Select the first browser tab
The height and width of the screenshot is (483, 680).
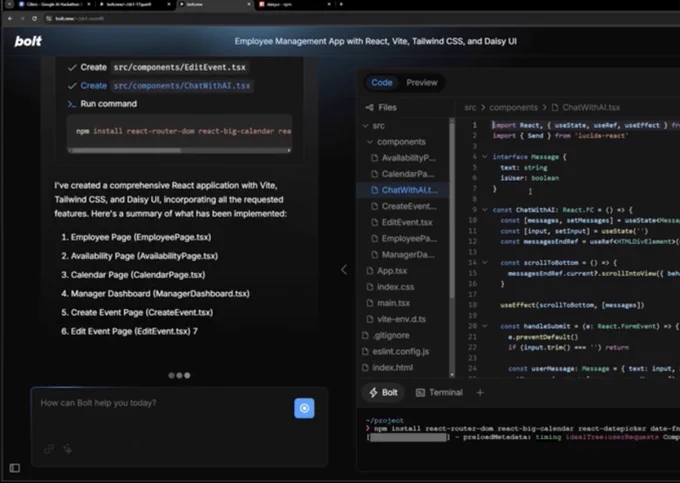(54, 4)
